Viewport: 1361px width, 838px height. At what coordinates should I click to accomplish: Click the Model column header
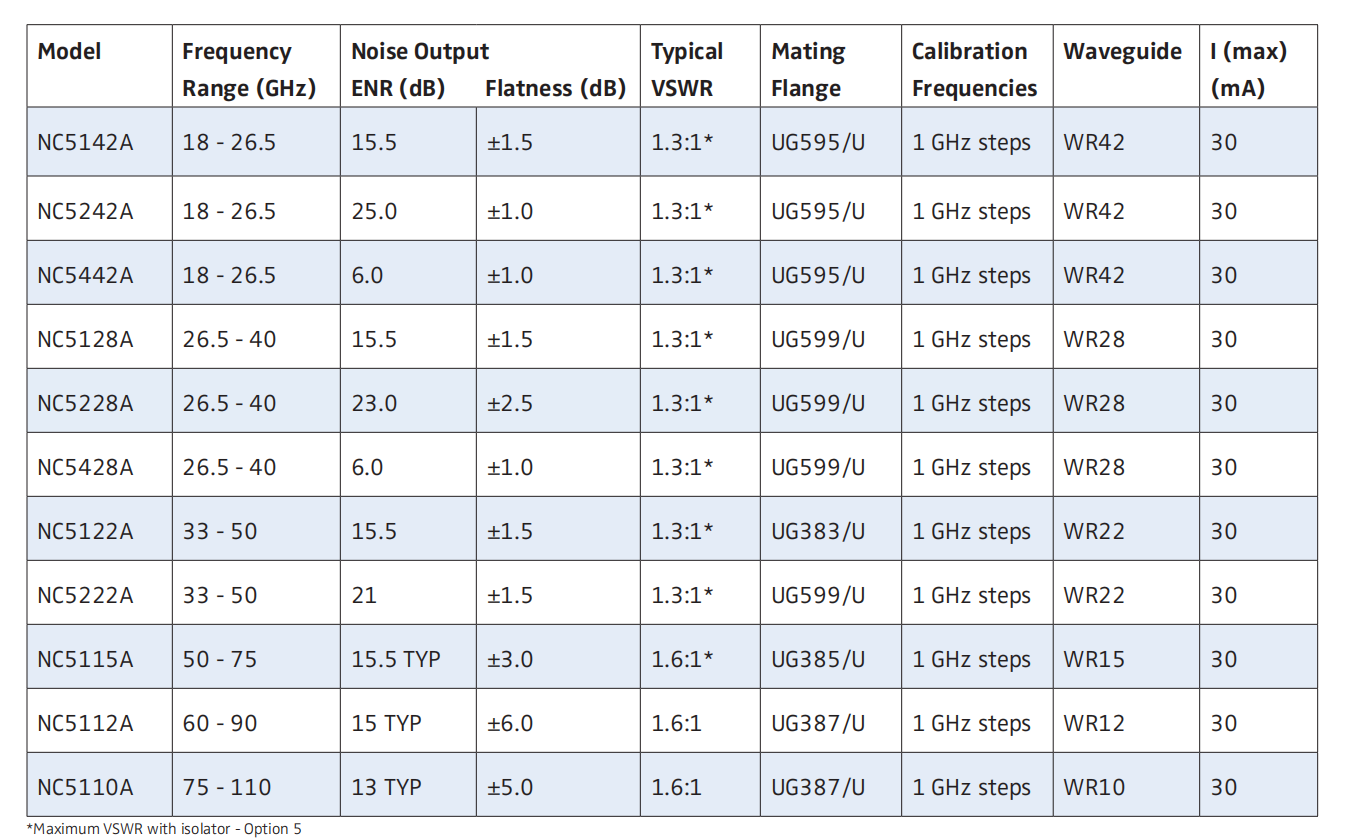[x=69, y=51]
